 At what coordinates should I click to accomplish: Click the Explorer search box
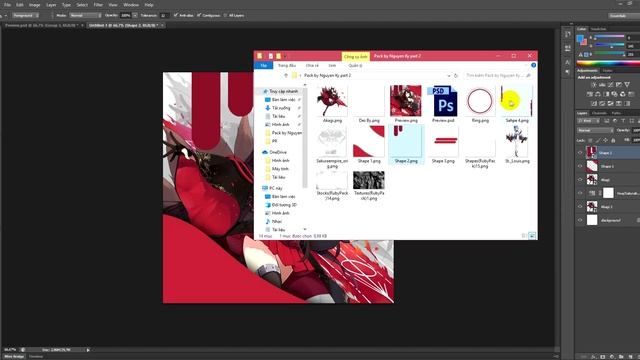(498, 76)
